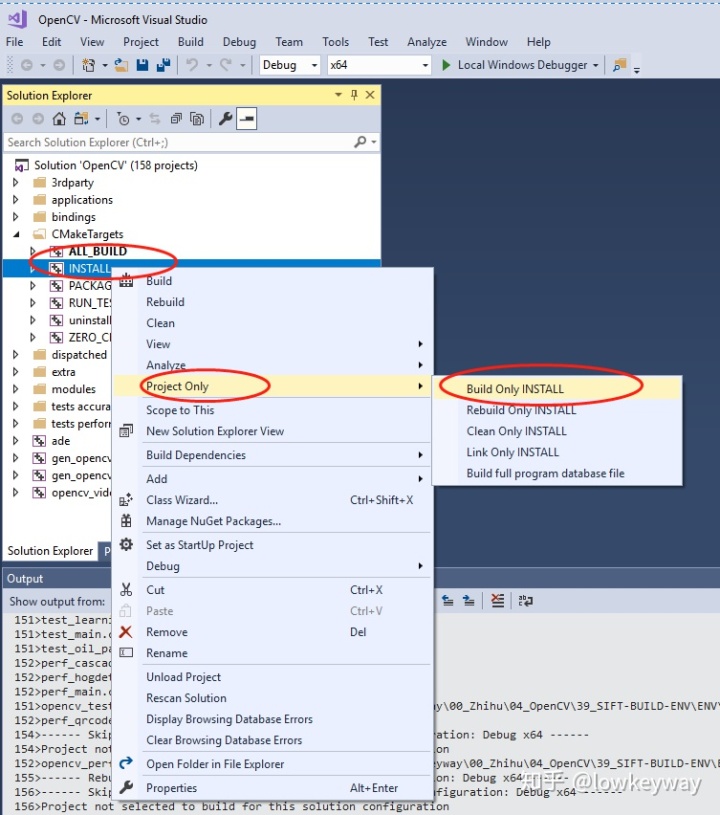The width and height of the screenshot is (720, 815).
Task: Open Build Dependencies submenu
Action: coord(273,455)
